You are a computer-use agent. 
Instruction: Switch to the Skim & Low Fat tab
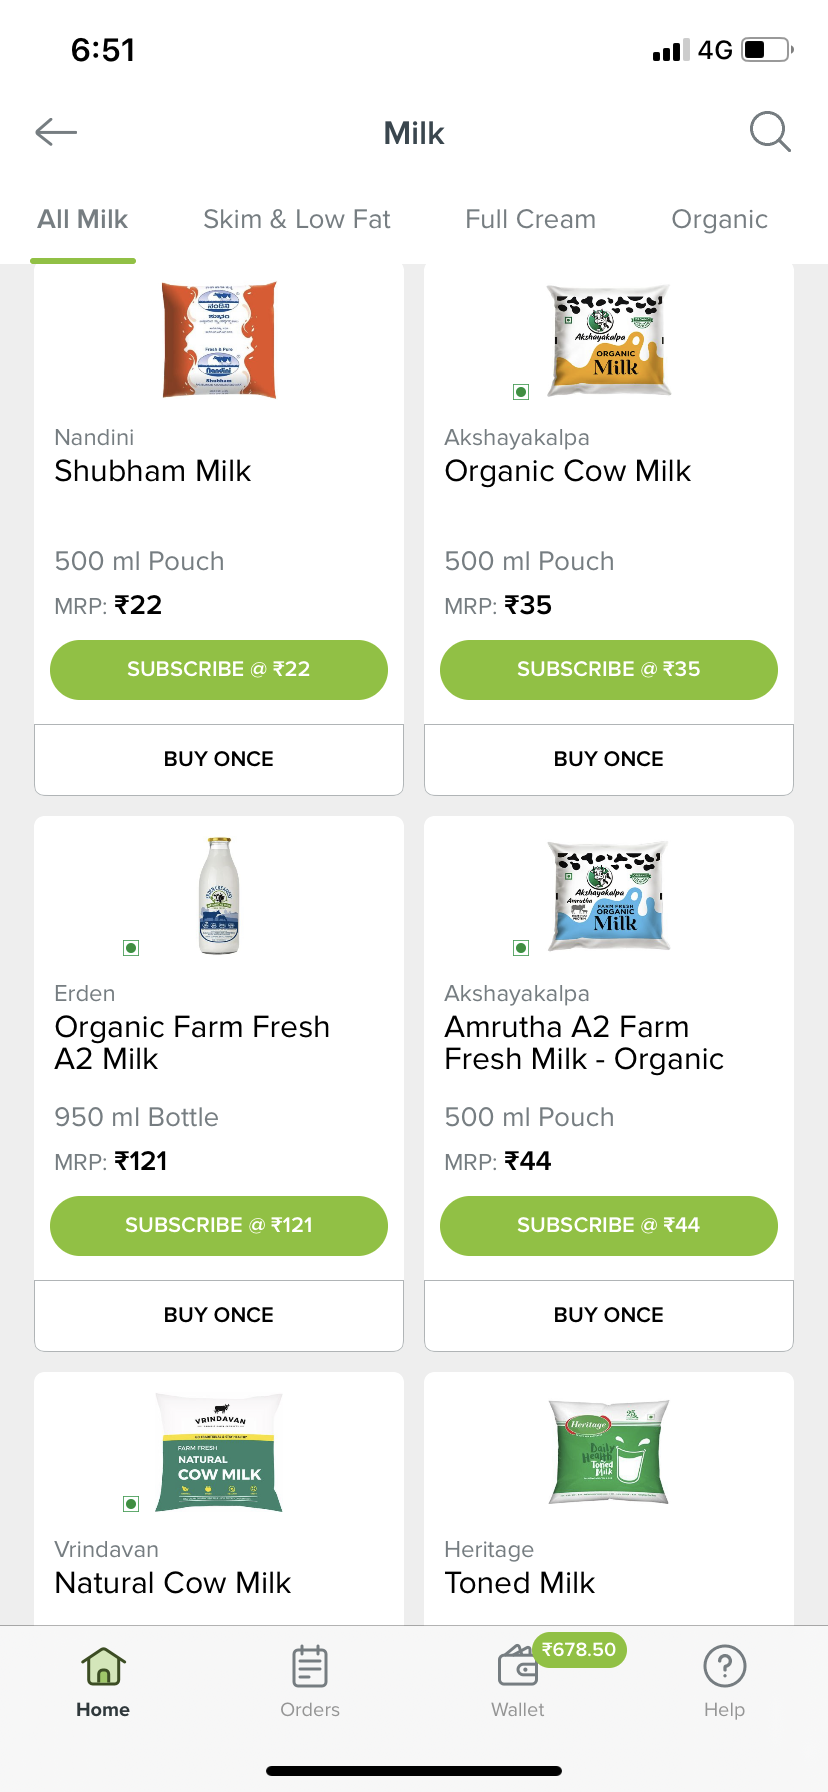tap(296, 219)
